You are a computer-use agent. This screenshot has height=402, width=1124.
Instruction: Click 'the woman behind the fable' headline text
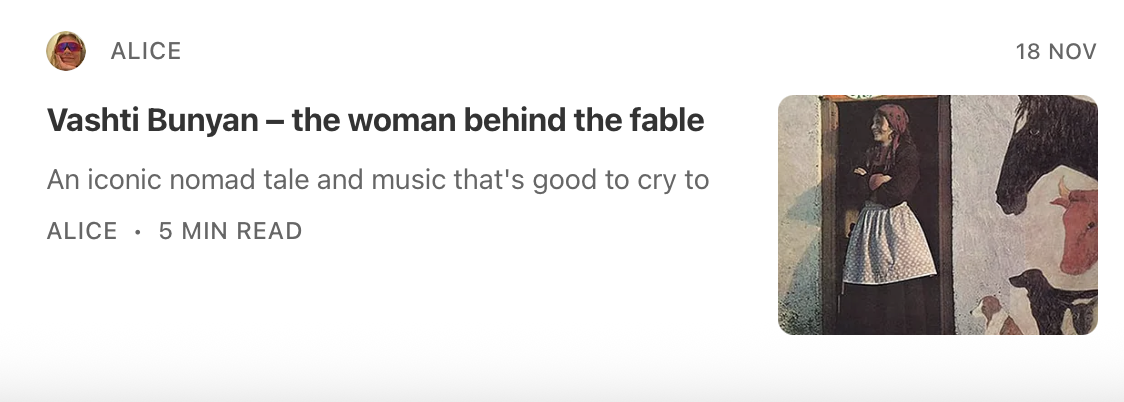498,121
